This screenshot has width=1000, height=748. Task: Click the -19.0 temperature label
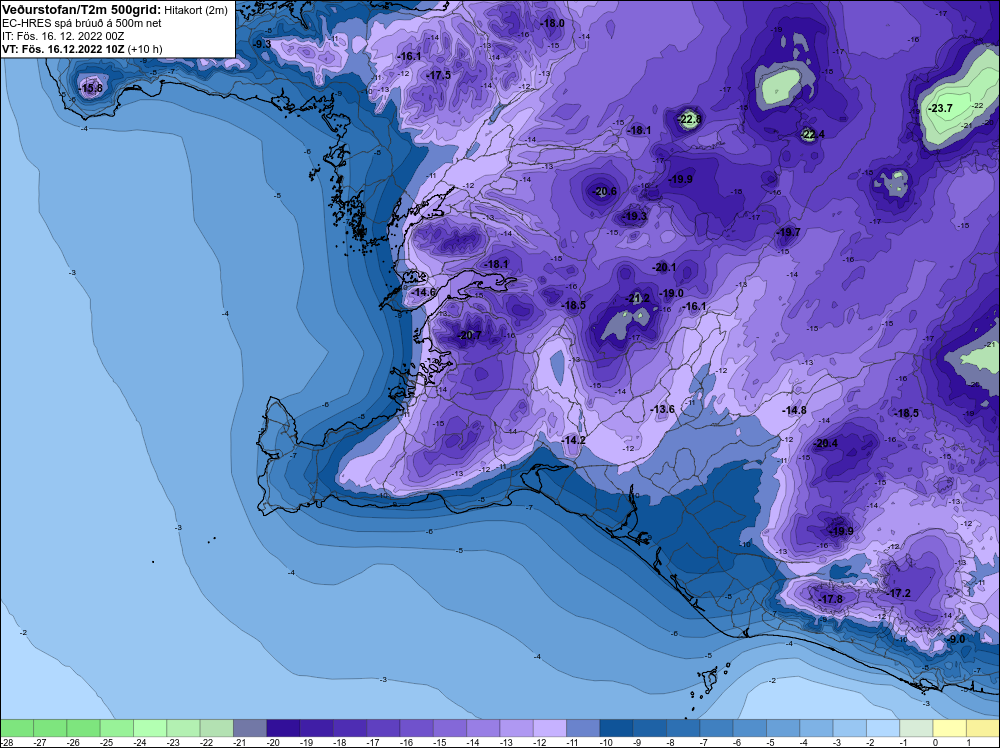(671, 293)
